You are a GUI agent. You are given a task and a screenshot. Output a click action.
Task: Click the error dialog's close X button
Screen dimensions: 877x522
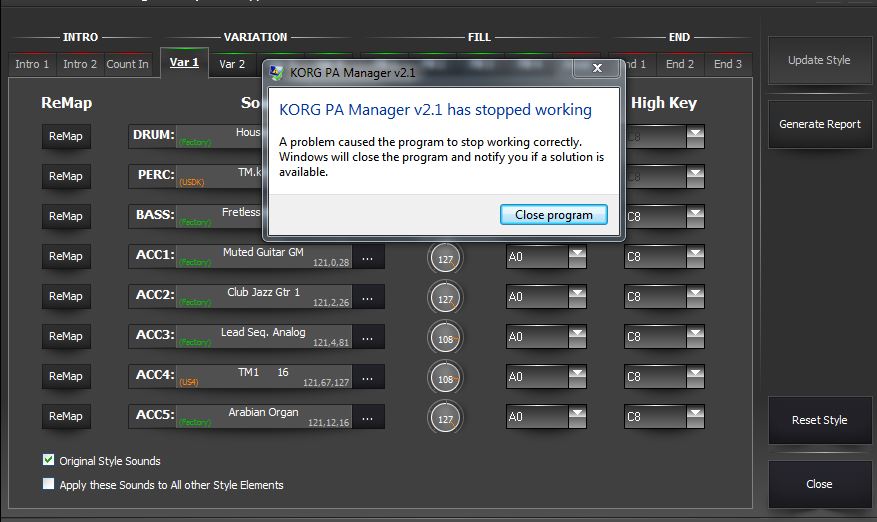[x=597, y=69]
